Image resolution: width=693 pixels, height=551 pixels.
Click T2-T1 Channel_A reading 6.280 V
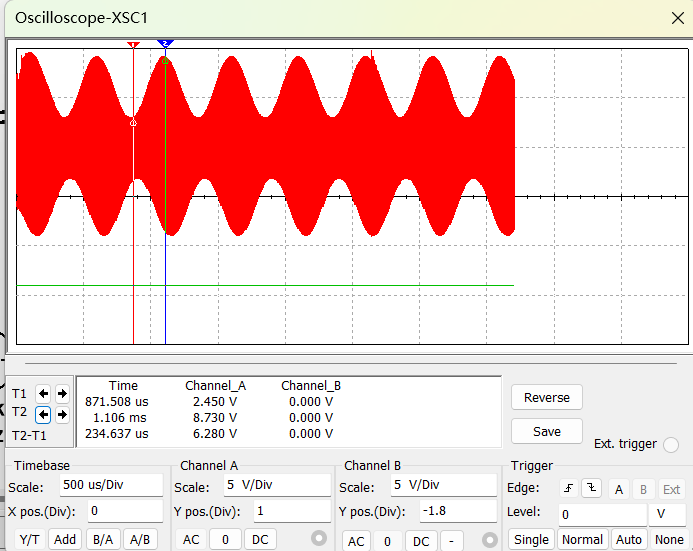pyautogui.click(x=215, y=433)
